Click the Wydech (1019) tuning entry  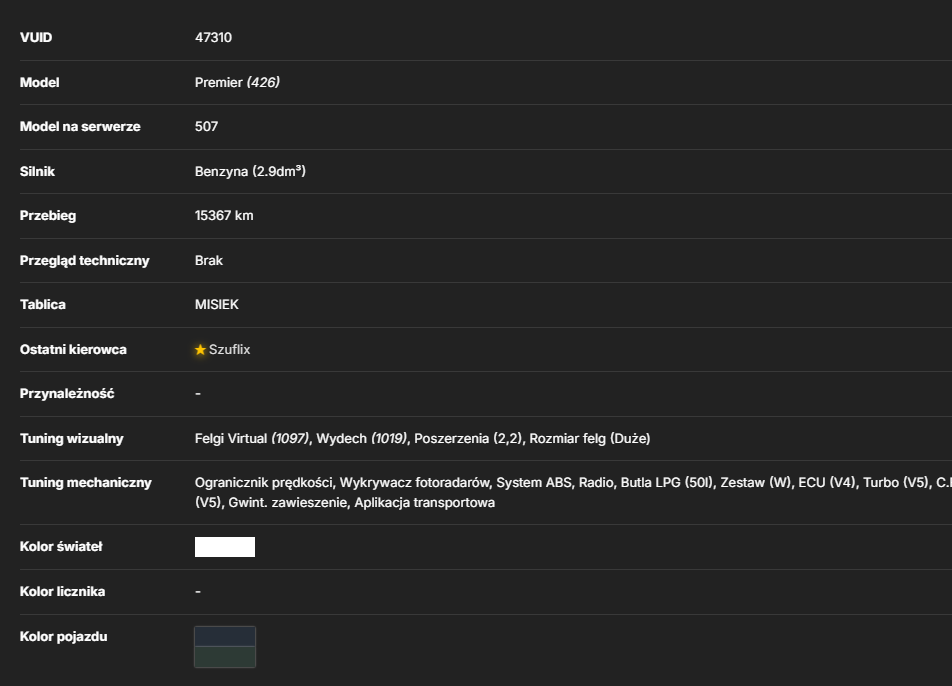pyautogui.click(x=362, y=438)
